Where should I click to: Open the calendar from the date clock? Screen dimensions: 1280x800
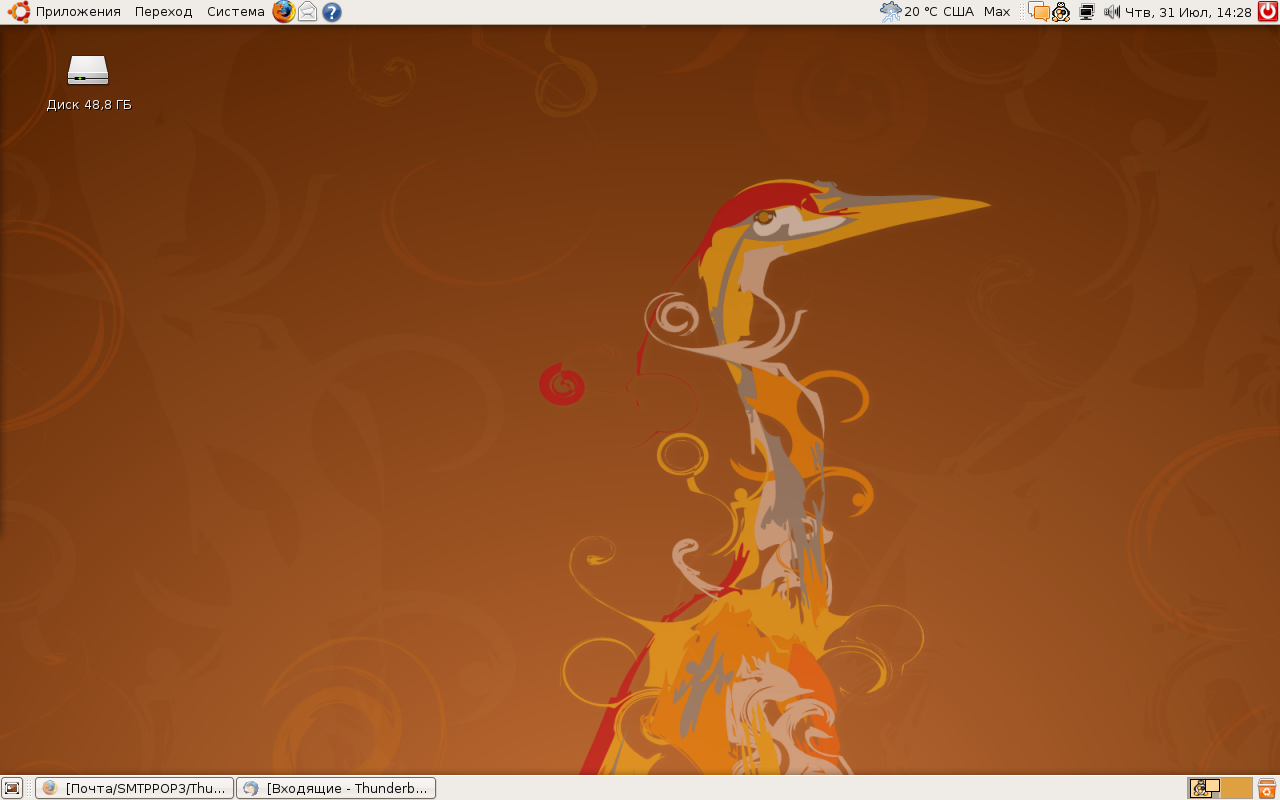point(1188,12)
